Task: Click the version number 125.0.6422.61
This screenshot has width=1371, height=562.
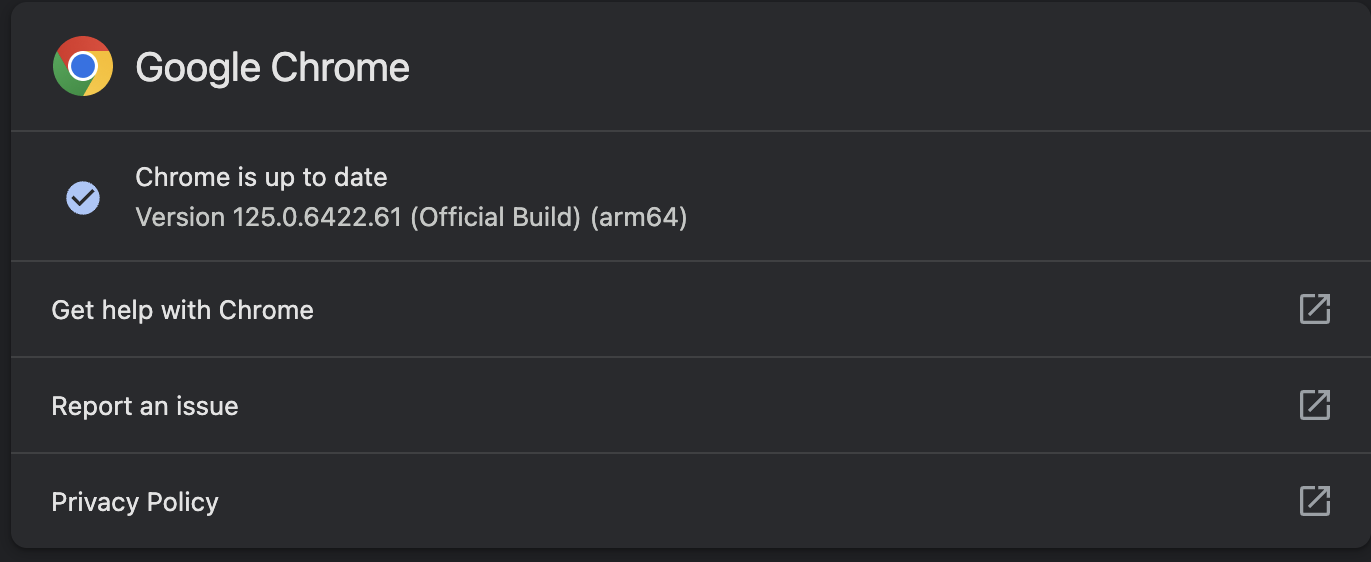Action: tap(318, 217)
